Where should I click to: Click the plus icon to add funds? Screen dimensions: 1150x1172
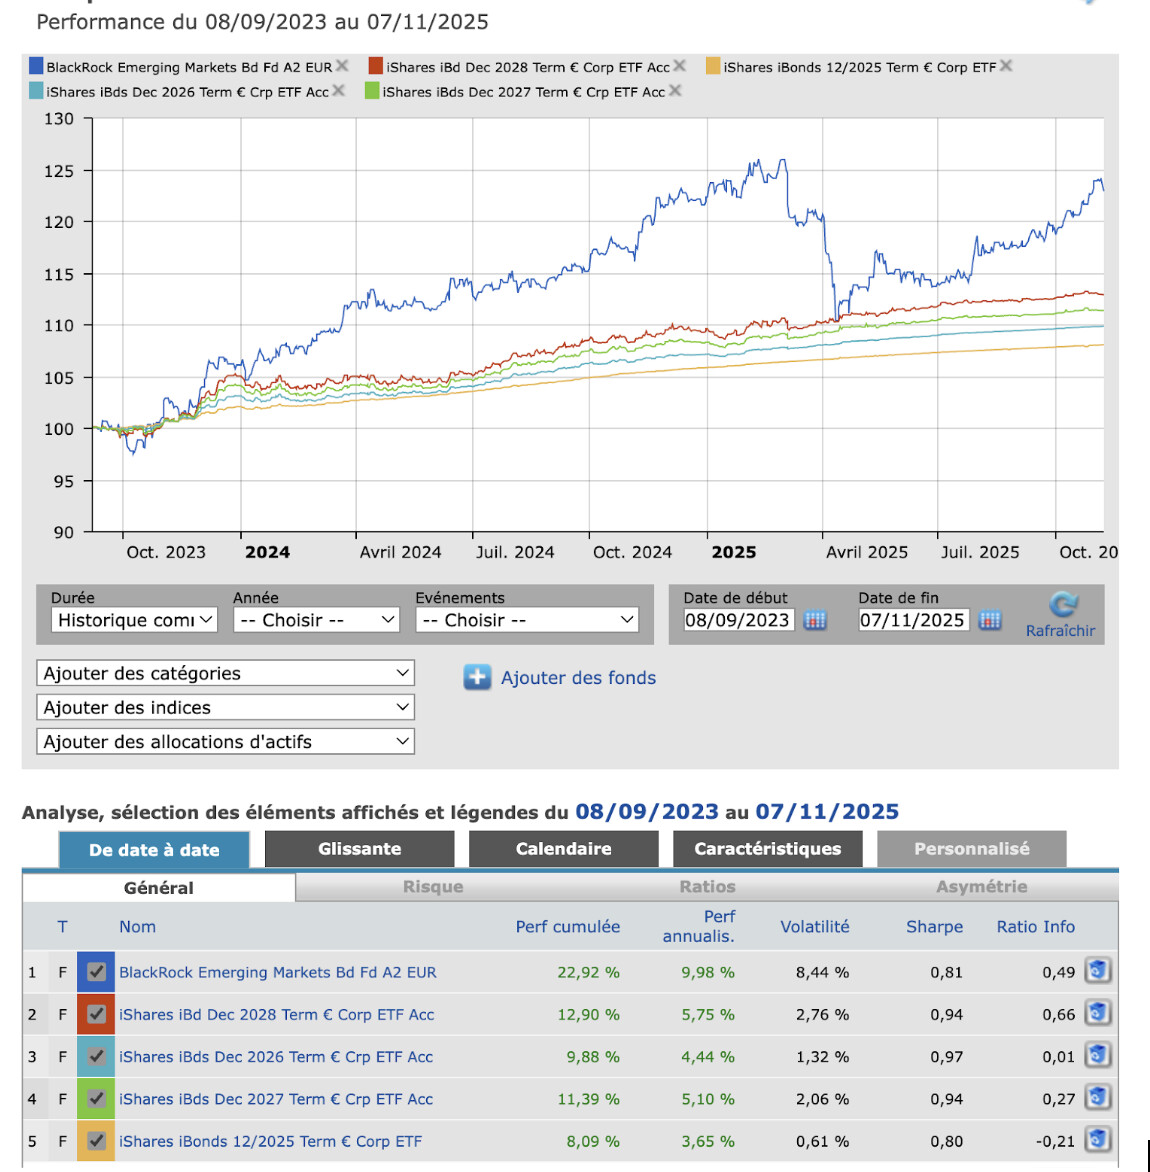477,678
